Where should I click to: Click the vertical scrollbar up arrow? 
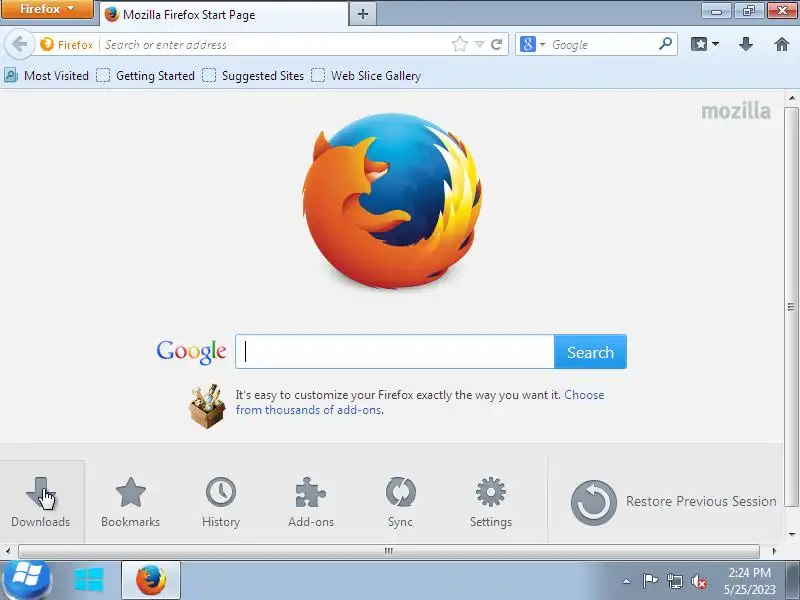pos(791,98)
